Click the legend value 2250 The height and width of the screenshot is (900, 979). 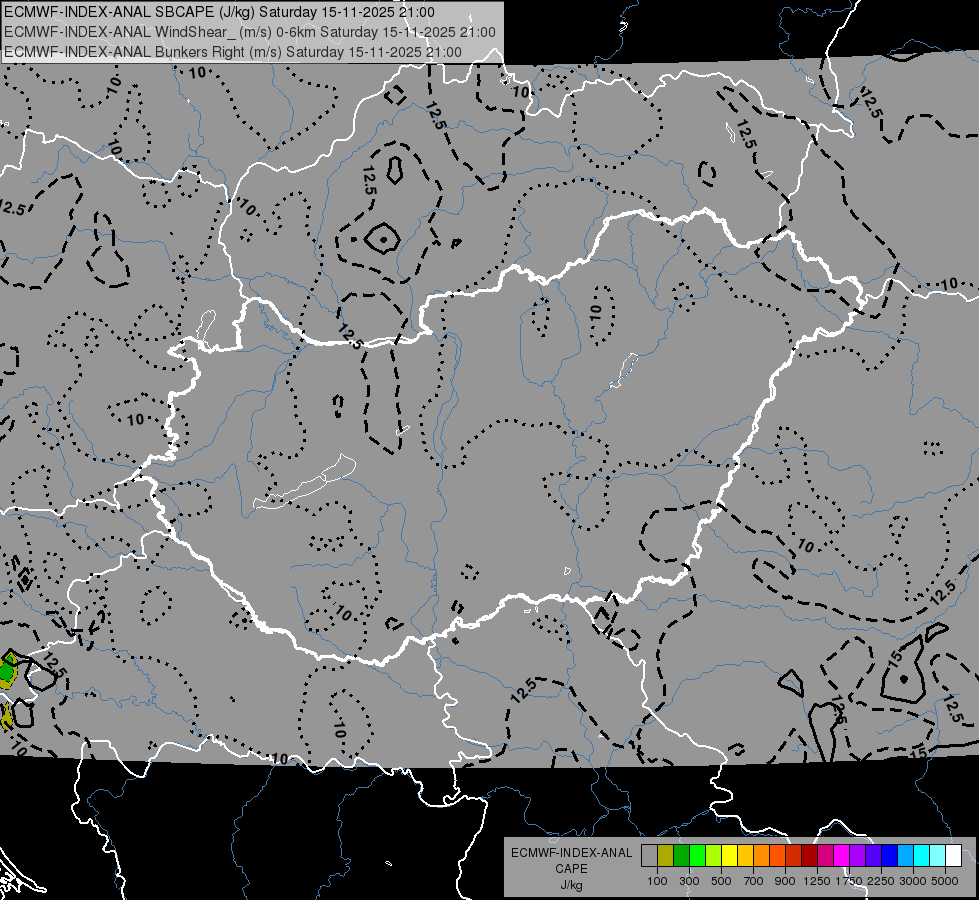tap(881, 881)
